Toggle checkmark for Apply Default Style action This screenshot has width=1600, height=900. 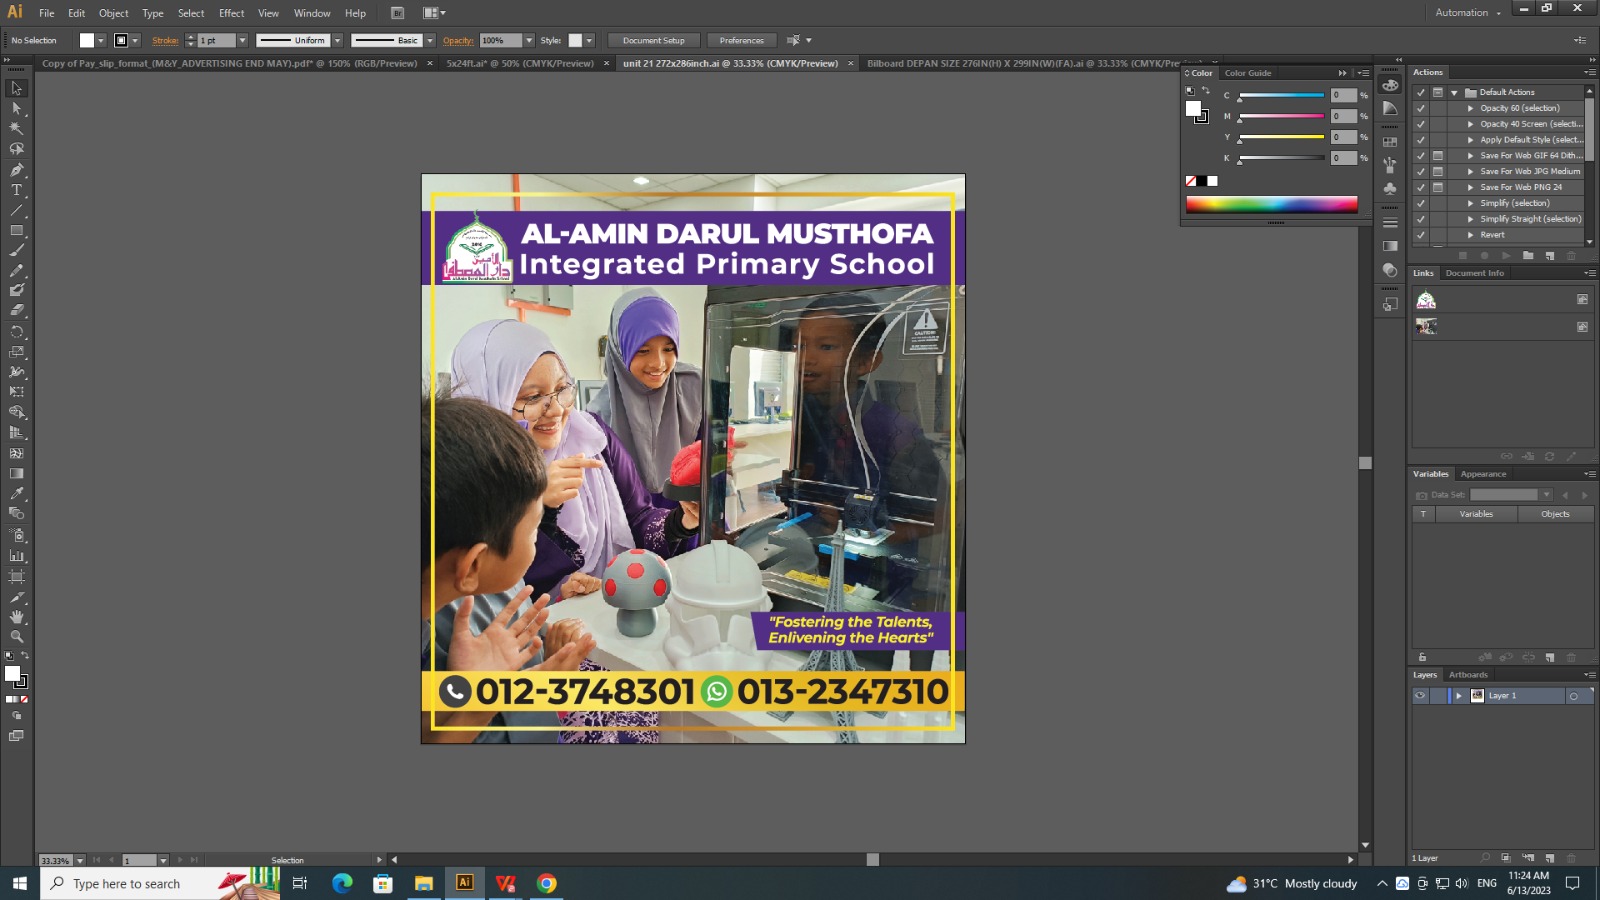[x=1421, y=140]
